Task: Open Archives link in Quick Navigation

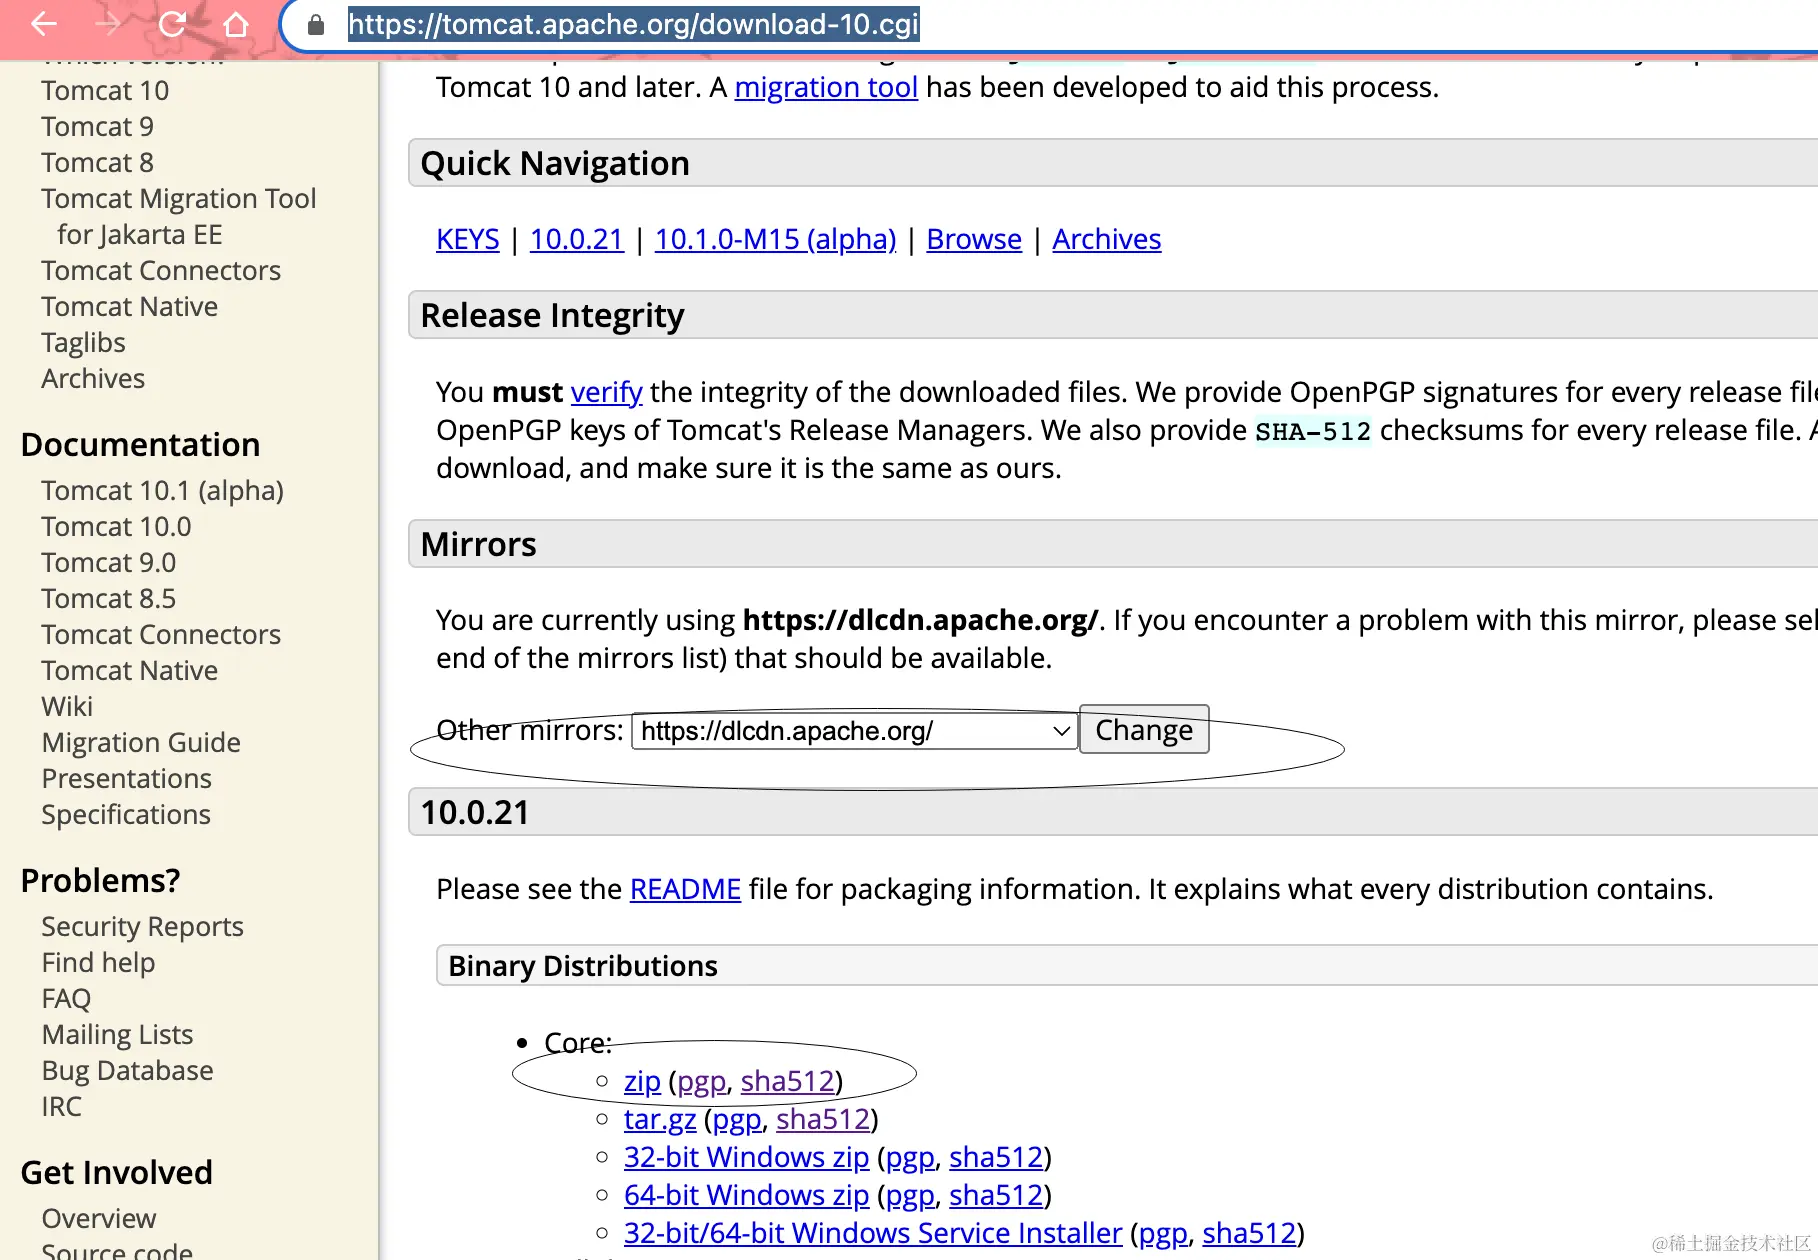Action: [1107, 240]
